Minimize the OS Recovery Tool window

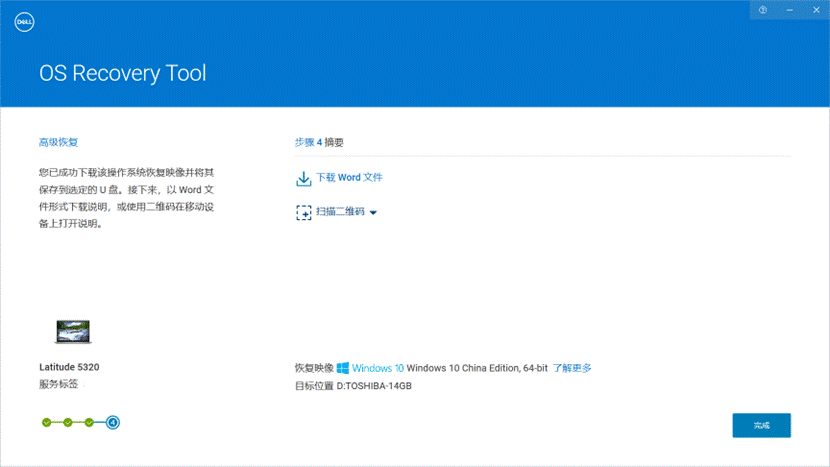pyautogui.click(x=790, y=10)
